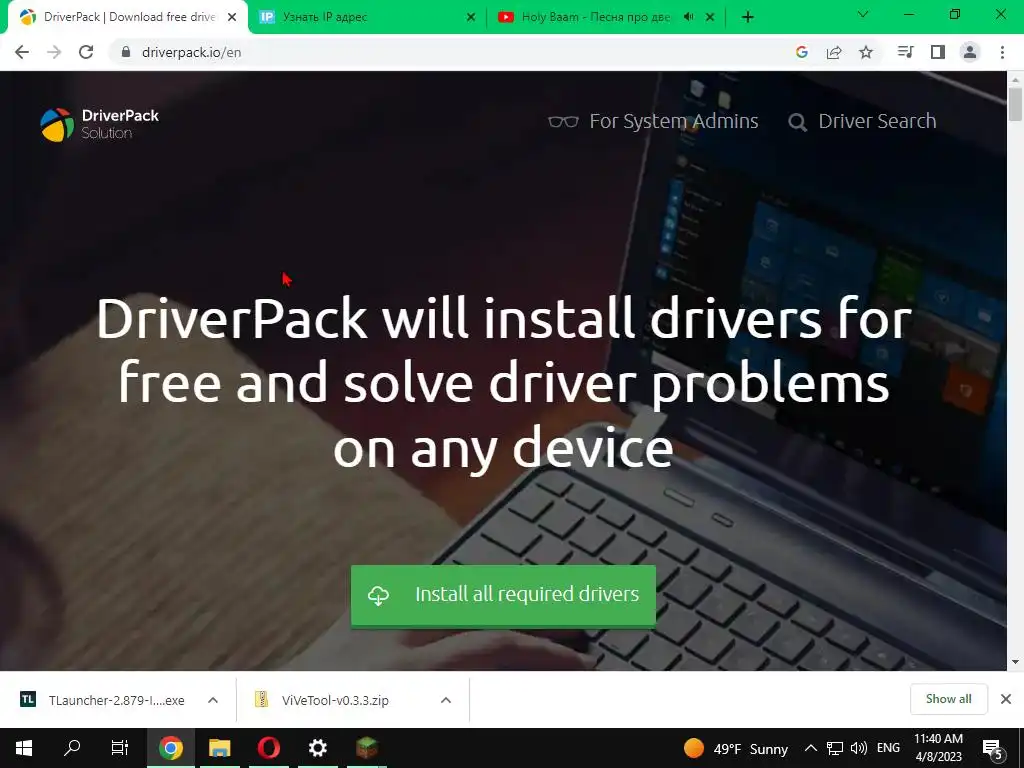The height and width of the screenshot is (768, 1024).
Task: Open taskbar search magnifier
Action: tap(72, 748)
